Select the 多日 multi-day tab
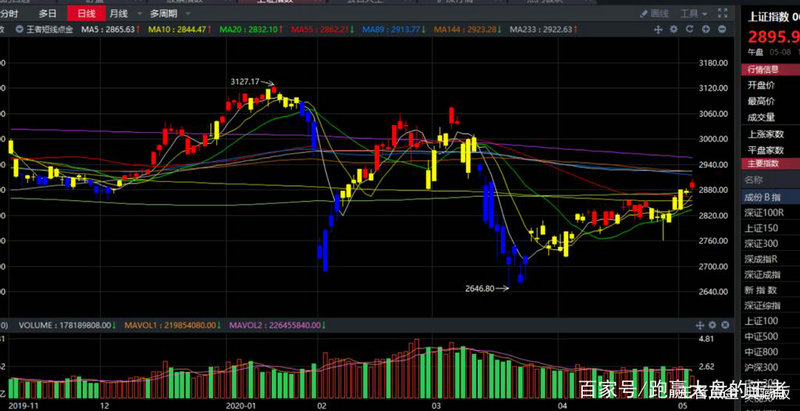 (x=47, y=15)
